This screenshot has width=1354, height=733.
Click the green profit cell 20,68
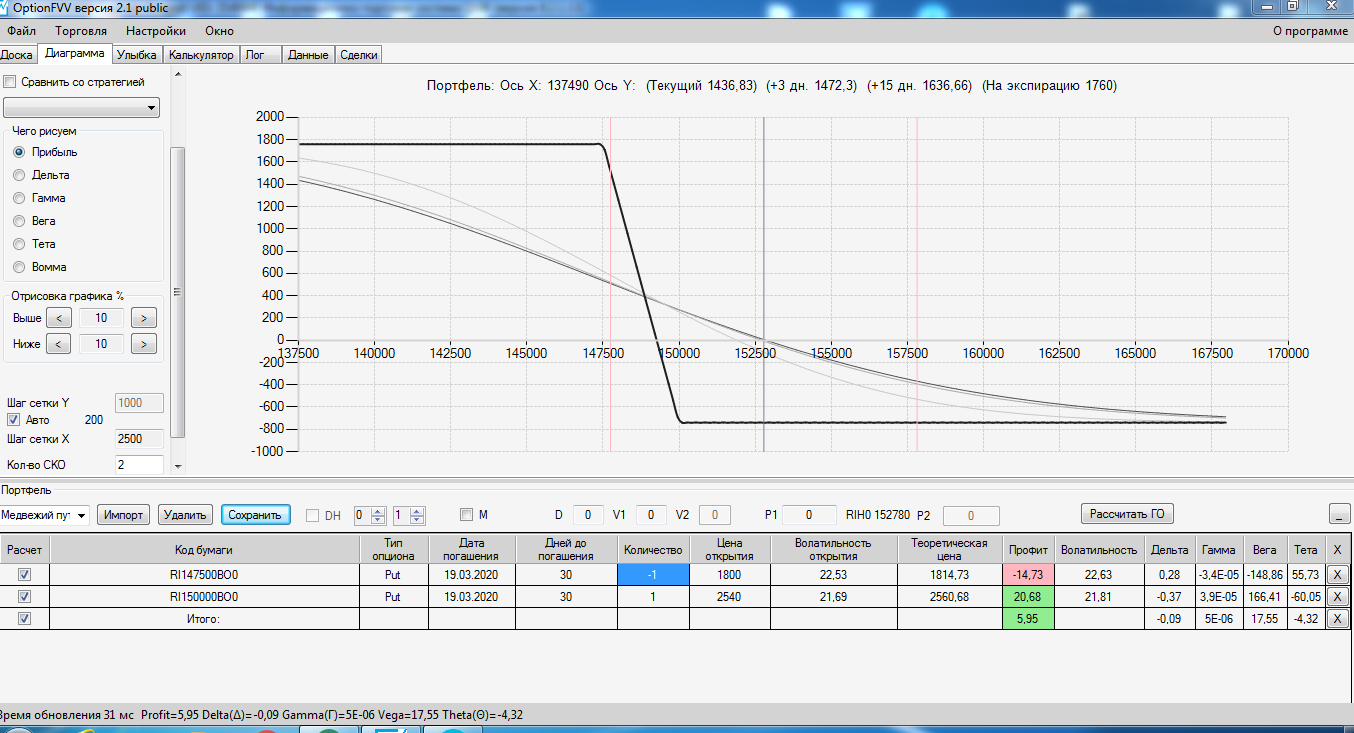pyautogui.click(x=1028, y=597)
